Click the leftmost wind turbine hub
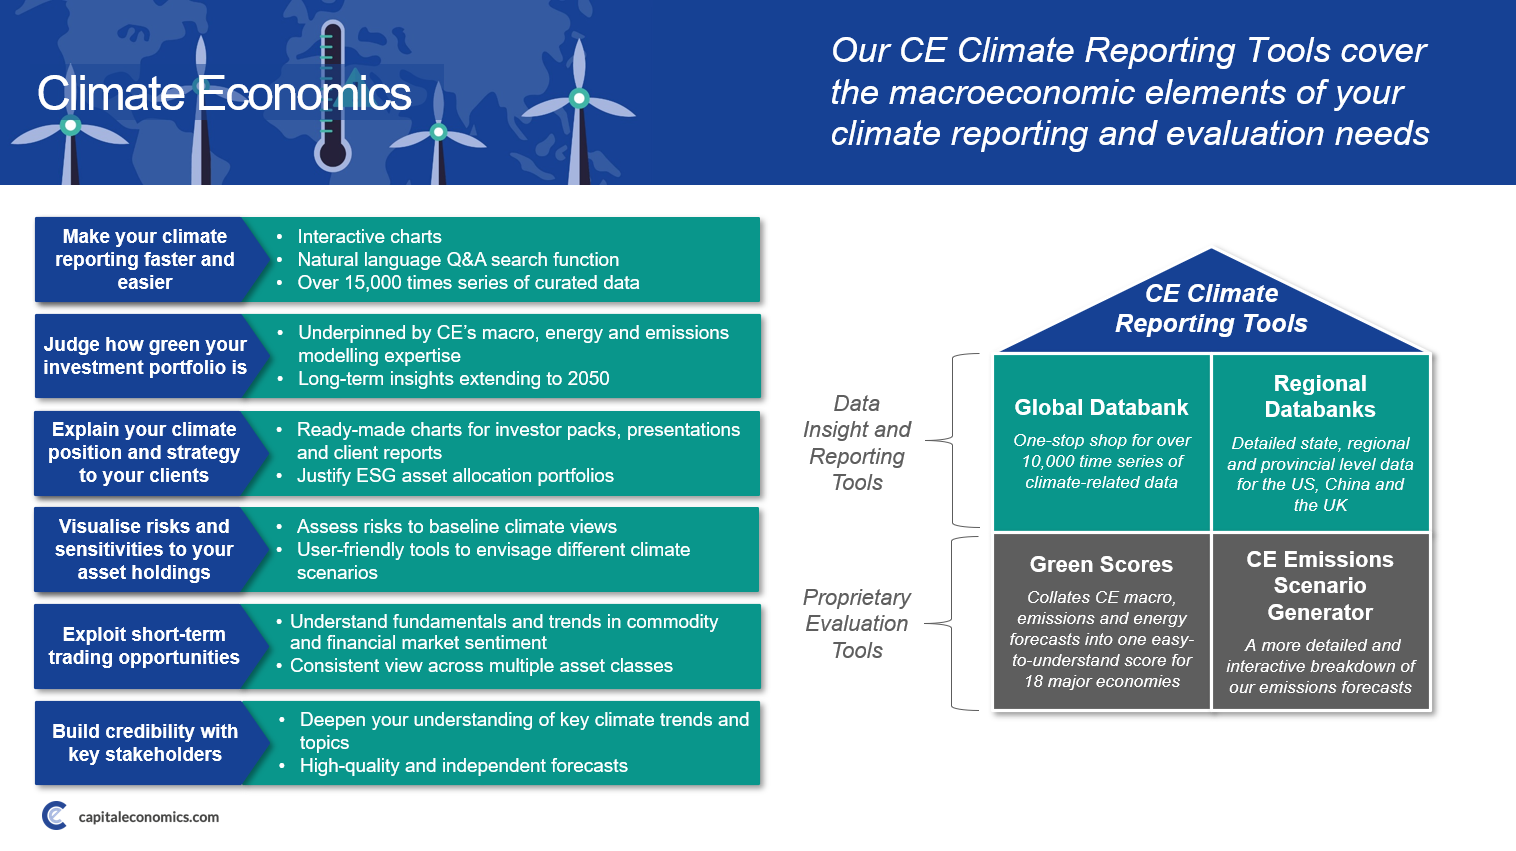This screenshot has height=851, width=1516. [x=70, y=126]
